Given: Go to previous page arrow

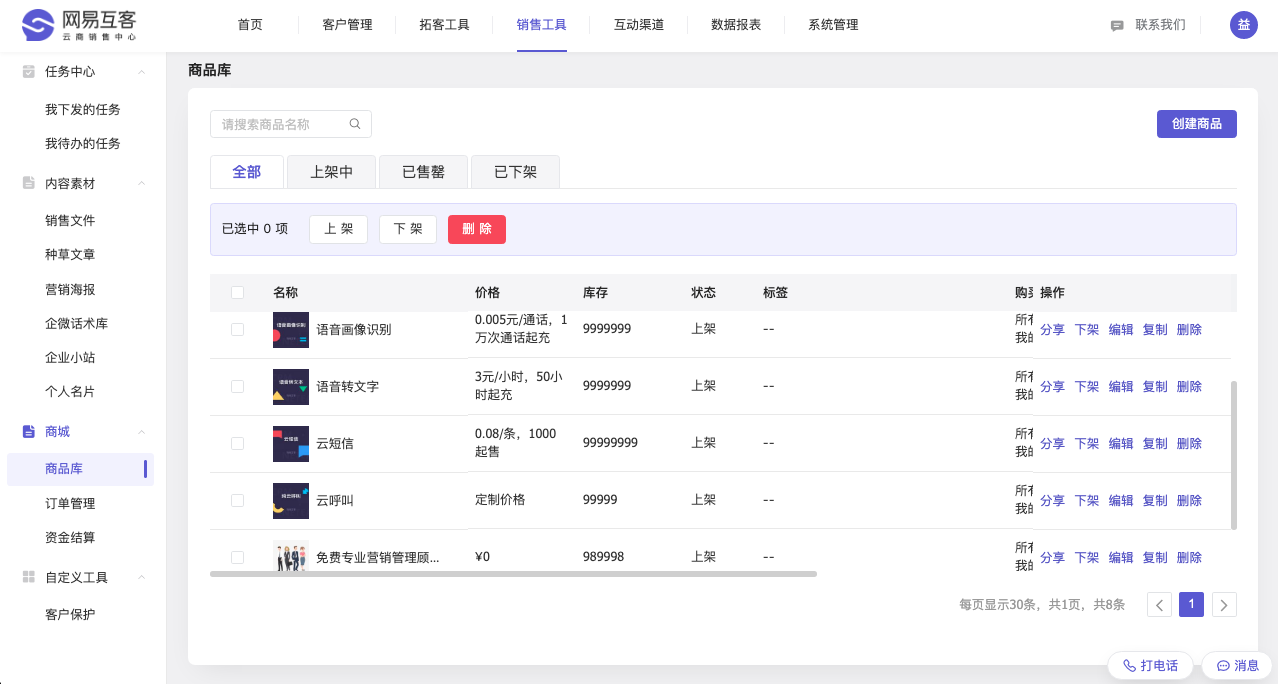Looking at the screenshot, I should point(1159,604).
